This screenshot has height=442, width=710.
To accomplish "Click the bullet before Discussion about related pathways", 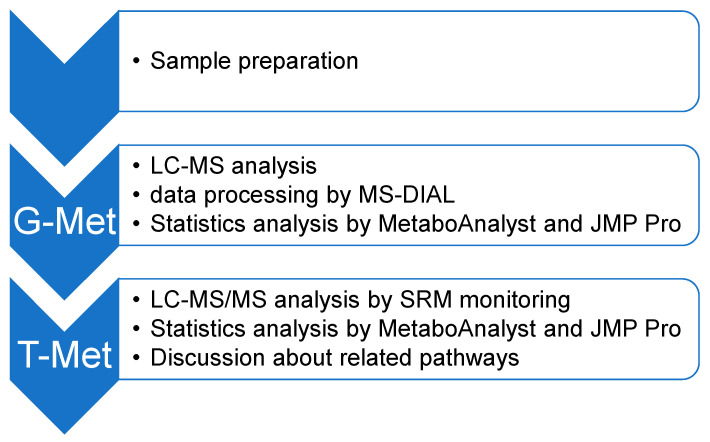I will tap(136, 358).
